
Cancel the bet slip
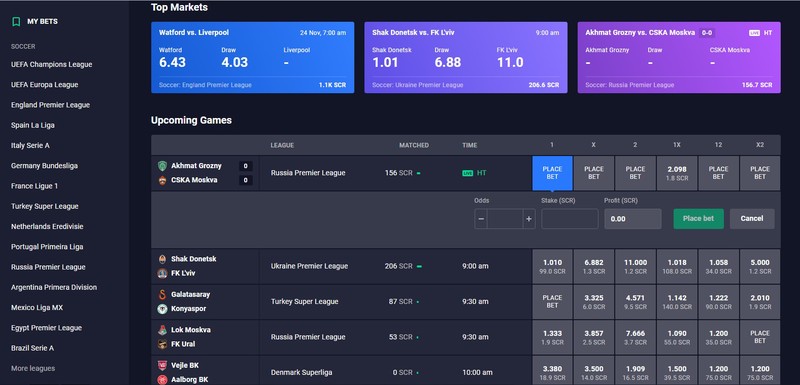(752, 218)
